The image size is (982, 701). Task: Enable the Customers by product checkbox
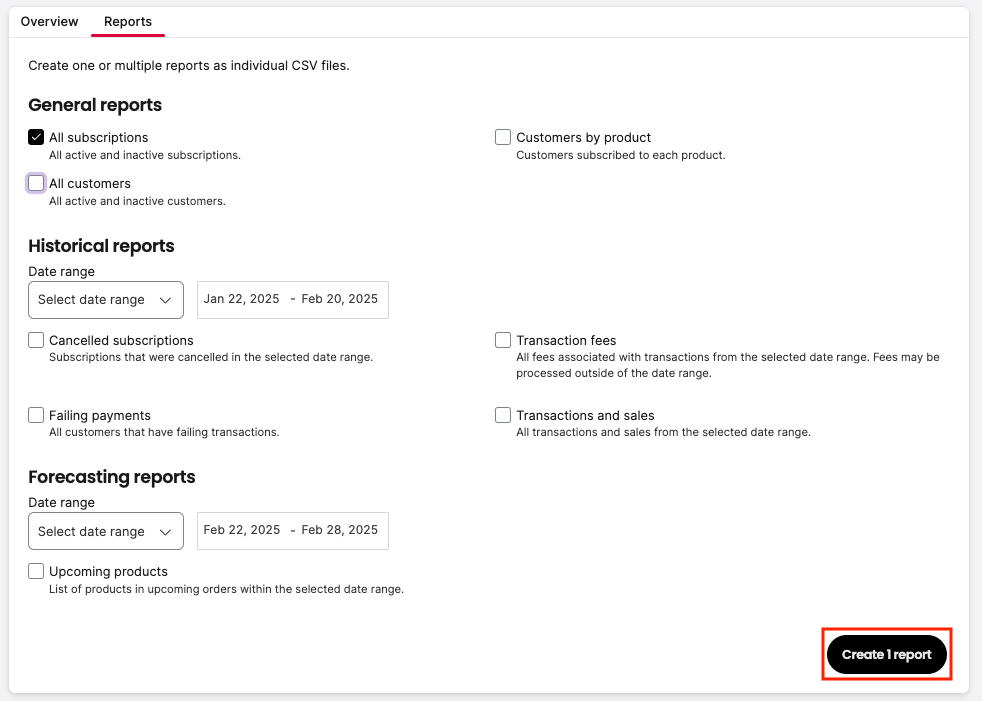(x=503, y=137)
